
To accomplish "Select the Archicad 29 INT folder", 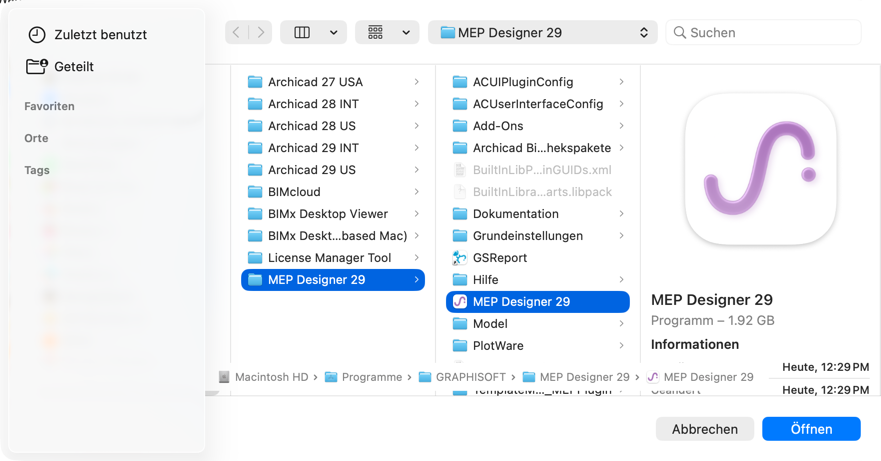I will point(333,148).
